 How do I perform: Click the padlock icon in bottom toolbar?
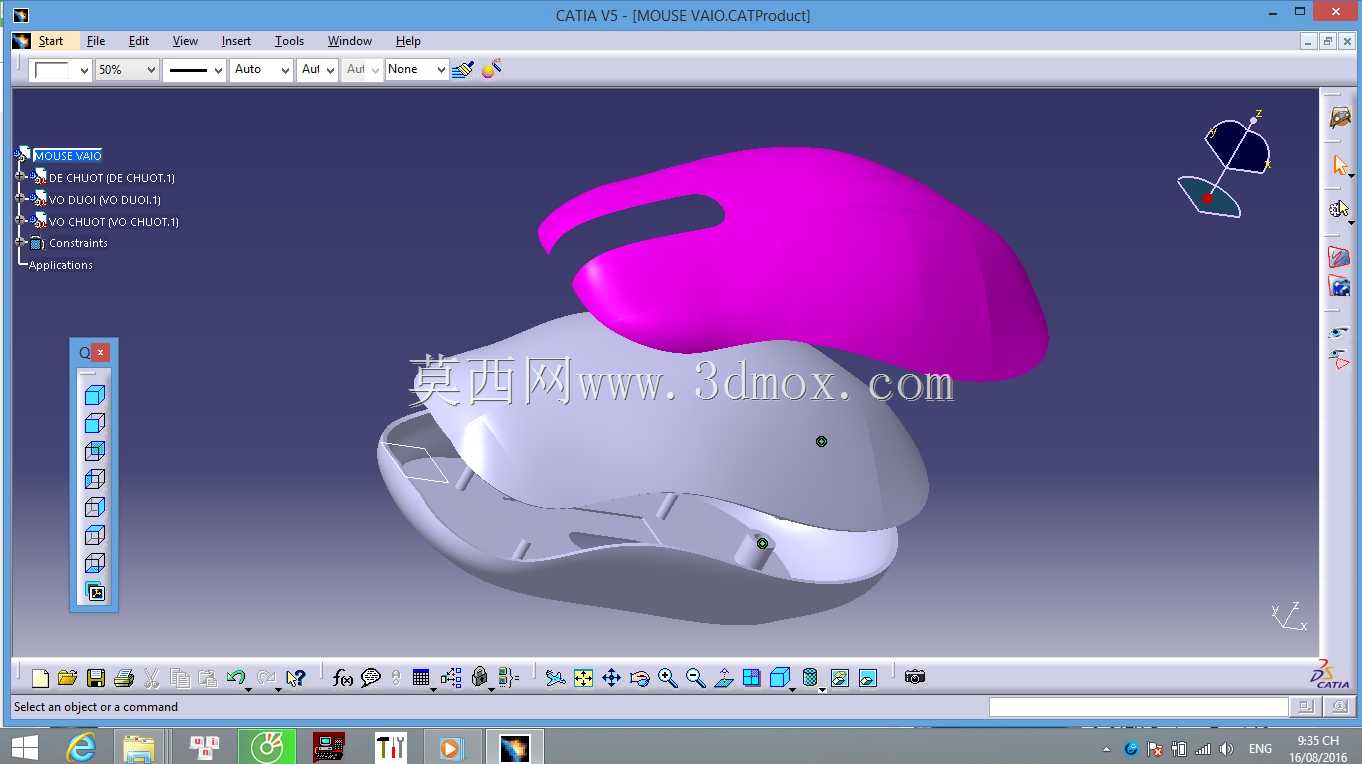coord(480,678)
